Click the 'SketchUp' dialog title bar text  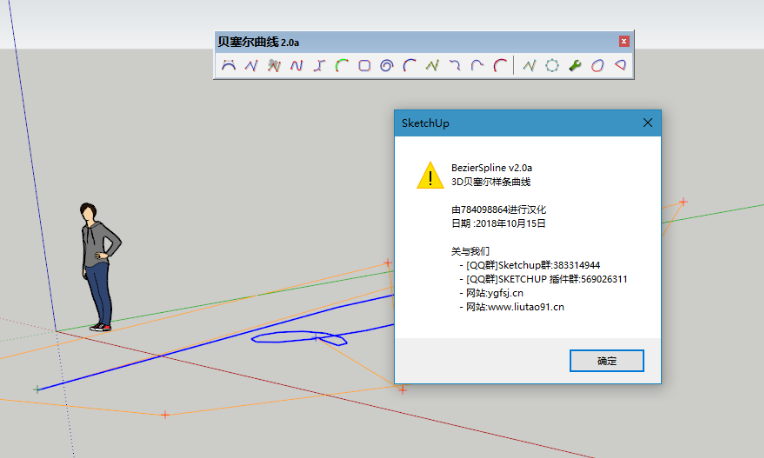click(x=425, y=123)
